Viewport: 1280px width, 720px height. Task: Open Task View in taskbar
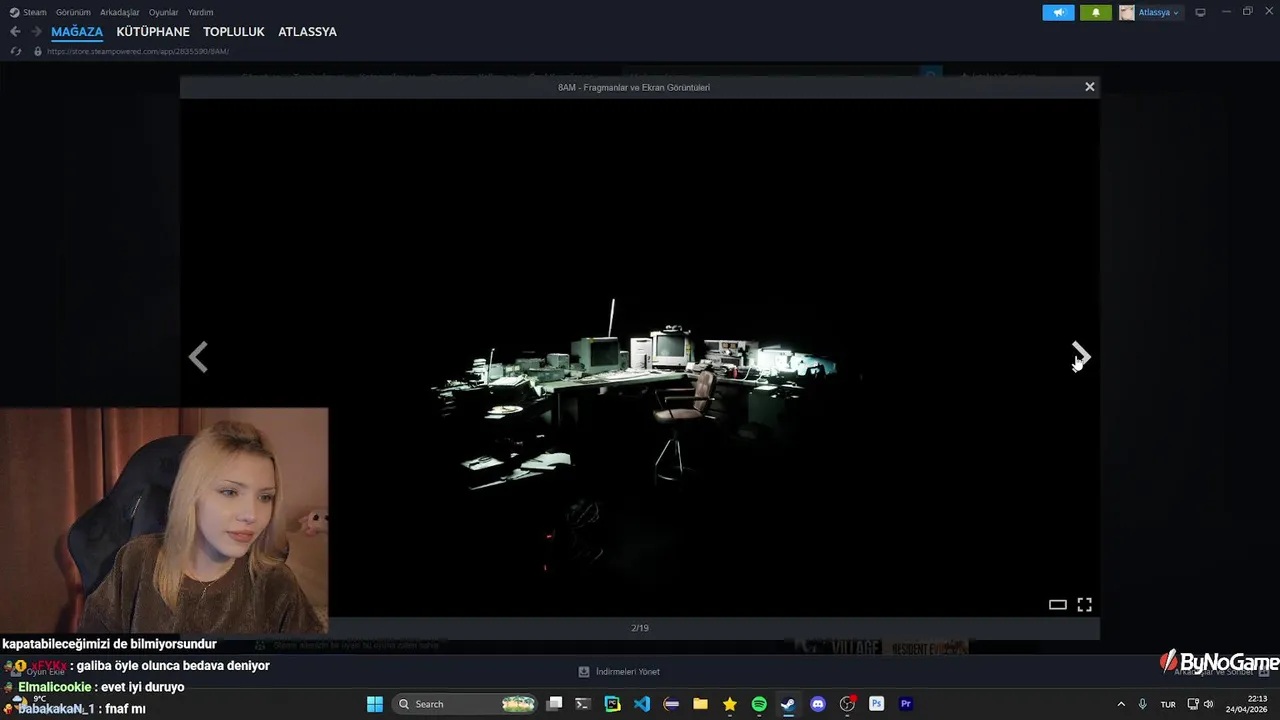tap(555, 704)
